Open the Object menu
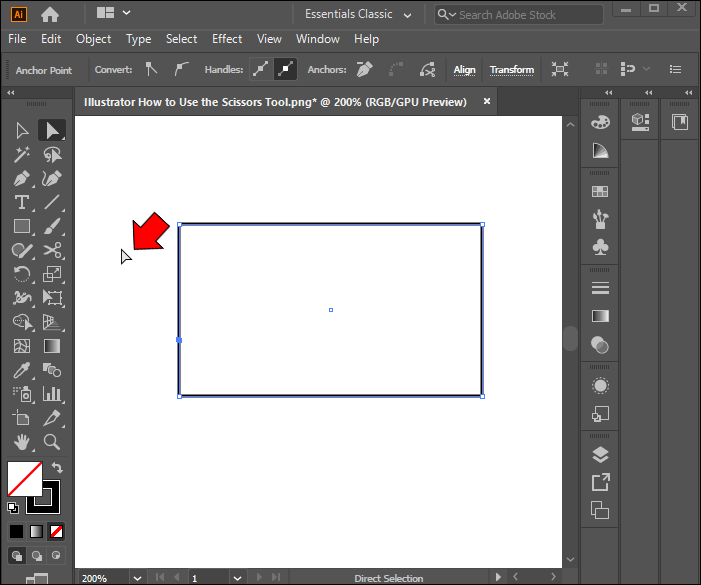The image size is (701, 585). coord(93,39)
